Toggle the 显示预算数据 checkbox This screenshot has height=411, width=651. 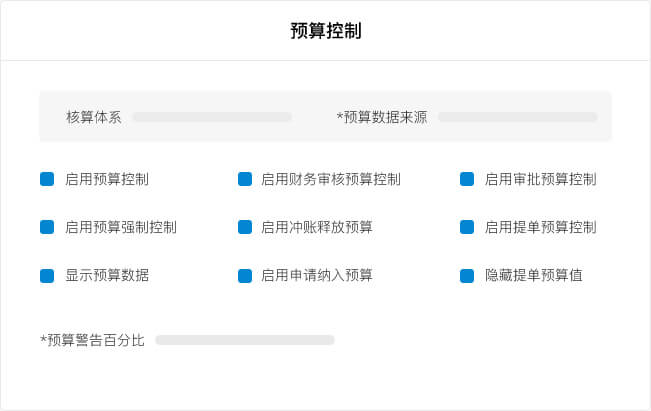(x=47, y=276)
